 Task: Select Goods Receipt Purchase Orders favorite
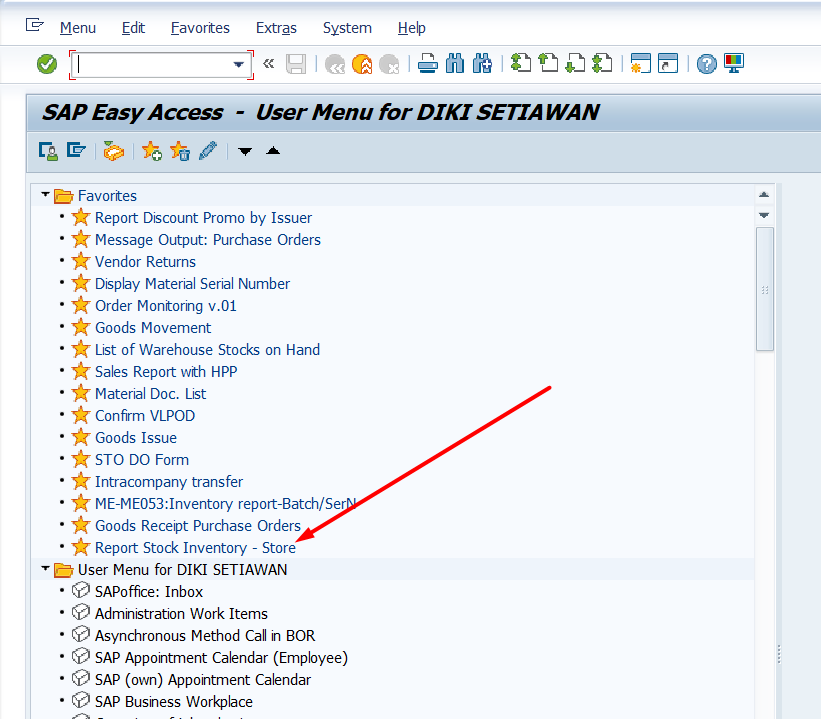(197, 526)
